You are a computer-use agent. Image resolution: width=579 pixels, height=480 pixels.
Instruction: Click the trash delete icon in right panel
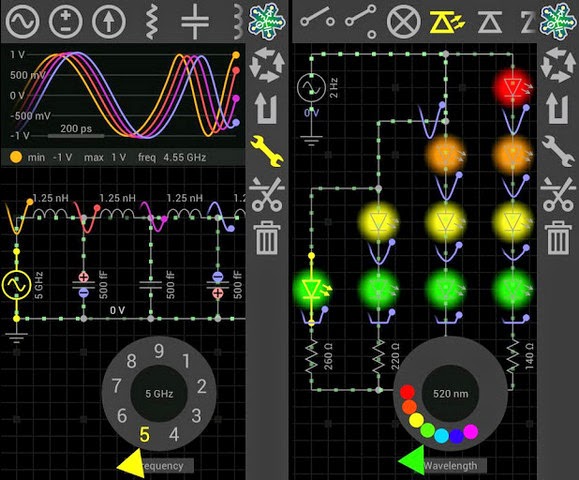(x=558, y=238)
